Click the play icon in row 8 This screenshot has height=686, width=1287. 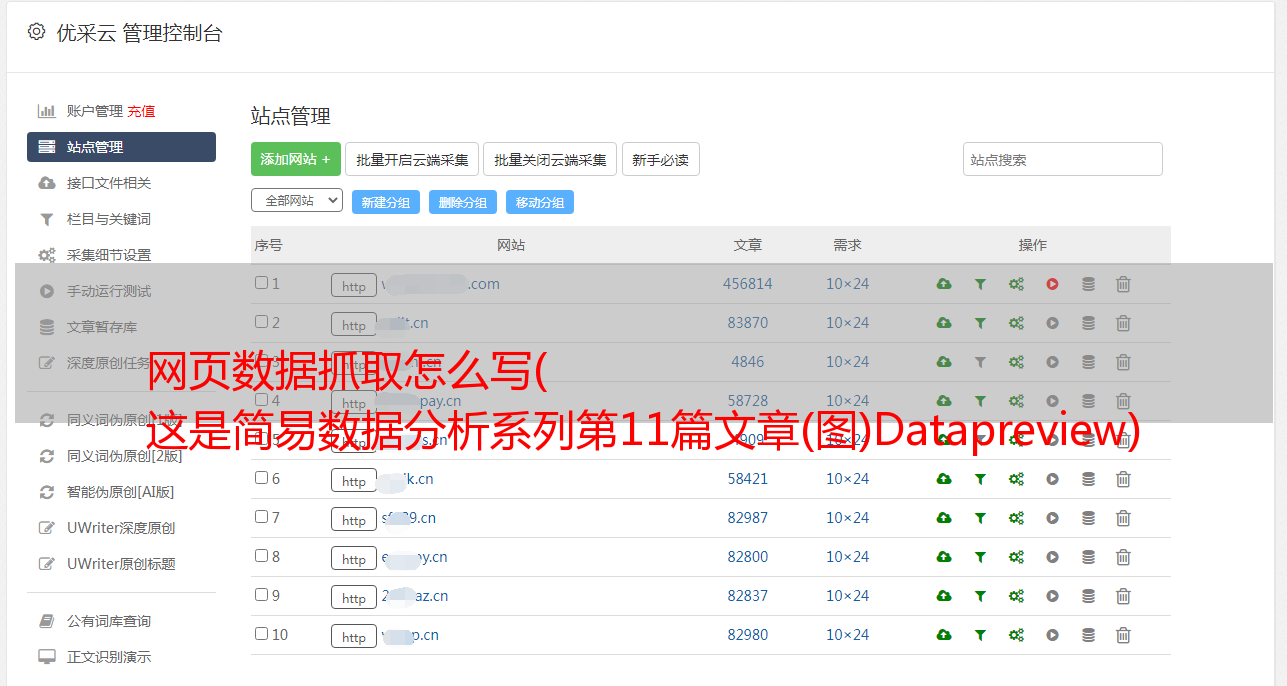[1052, 557]
